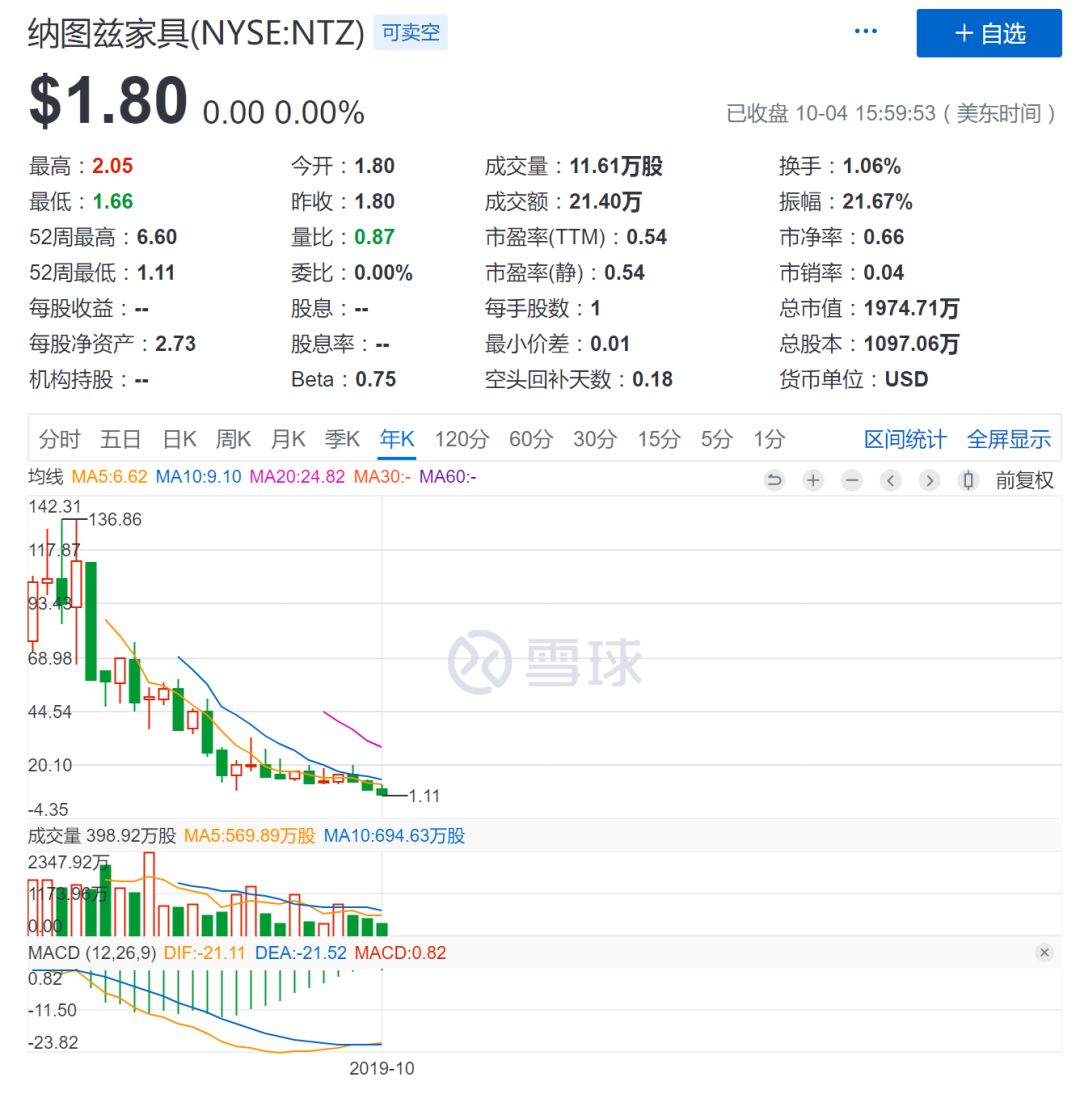Image resolution: width=1080 pixels, height=1094 pixels.
Task: Click the 量比 0.87 value
Action: click(374, 237)
